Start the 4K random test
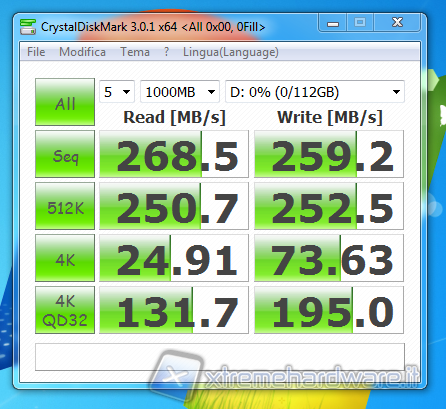The width and height of the screenshot is (446, 409). point(65,258)
